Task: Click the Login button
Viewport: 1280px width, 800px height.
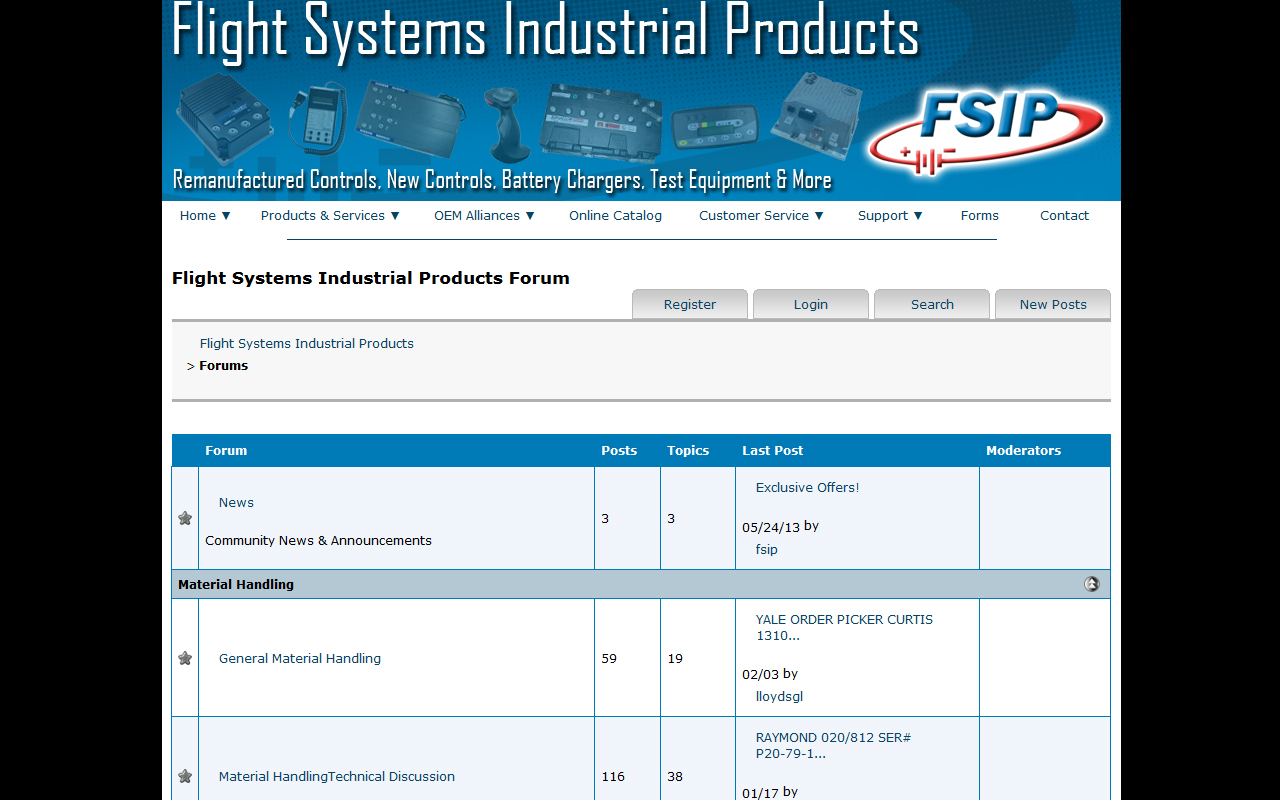Action: point(810,304)
